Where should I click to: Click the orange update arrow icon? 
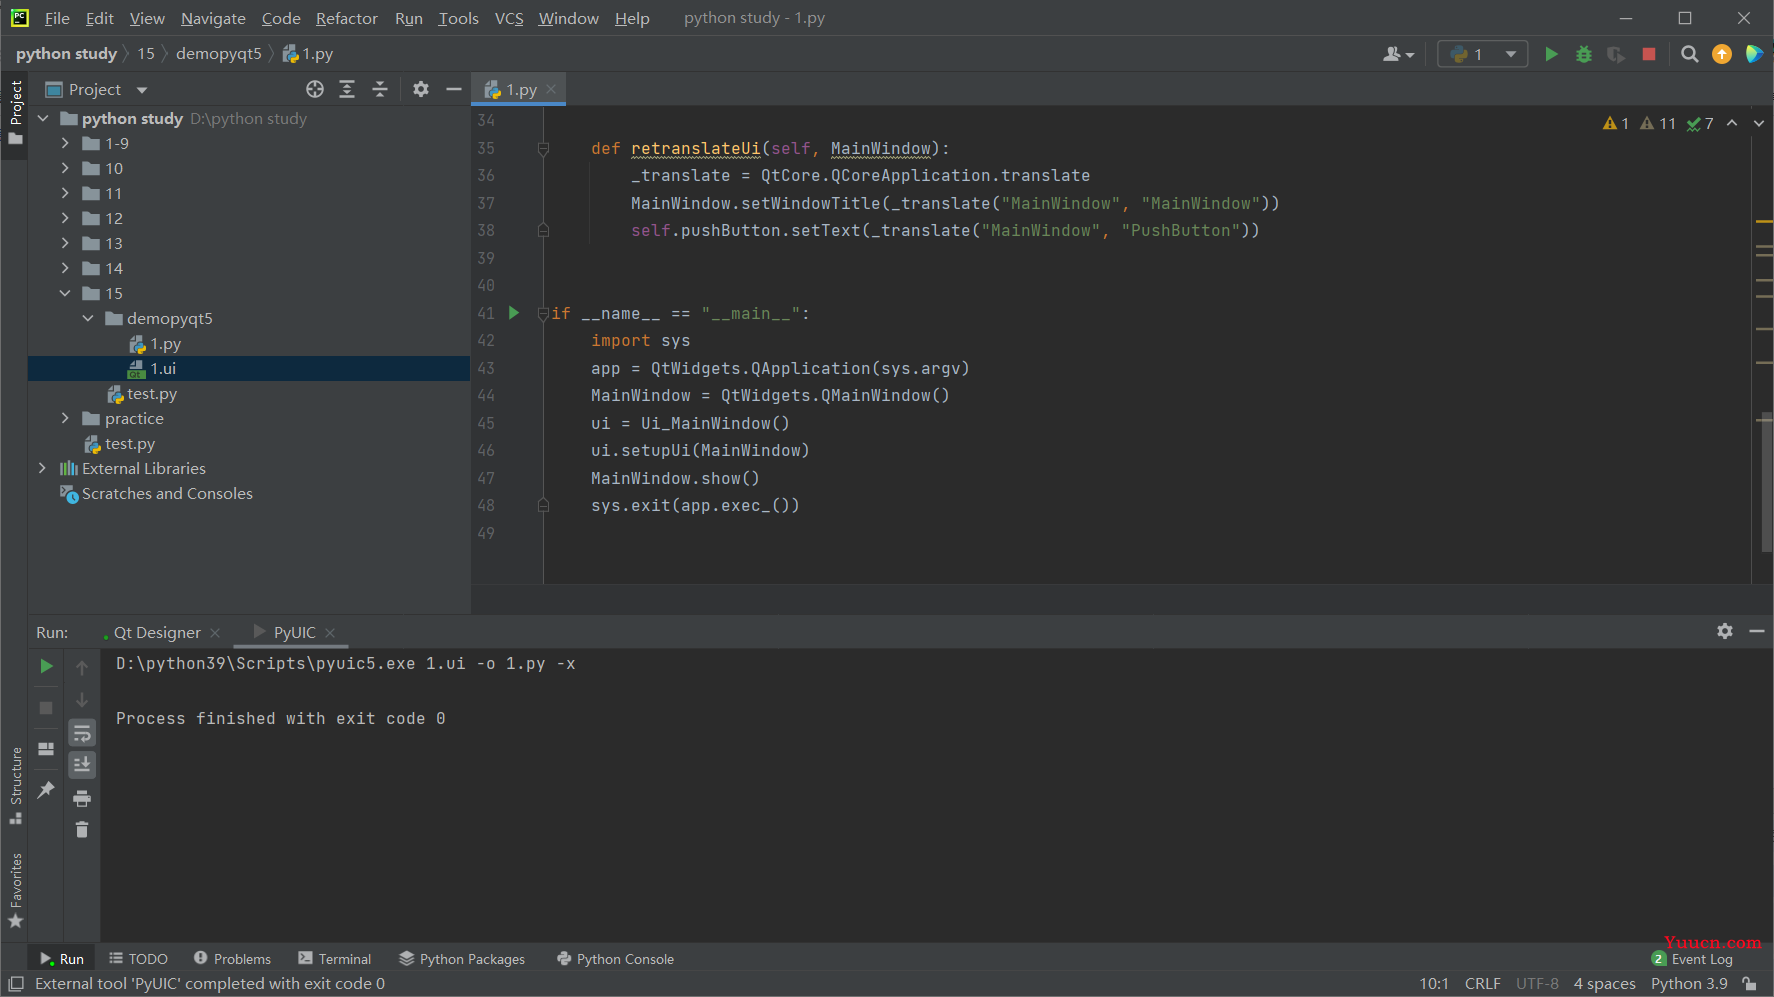(1722, 54)
